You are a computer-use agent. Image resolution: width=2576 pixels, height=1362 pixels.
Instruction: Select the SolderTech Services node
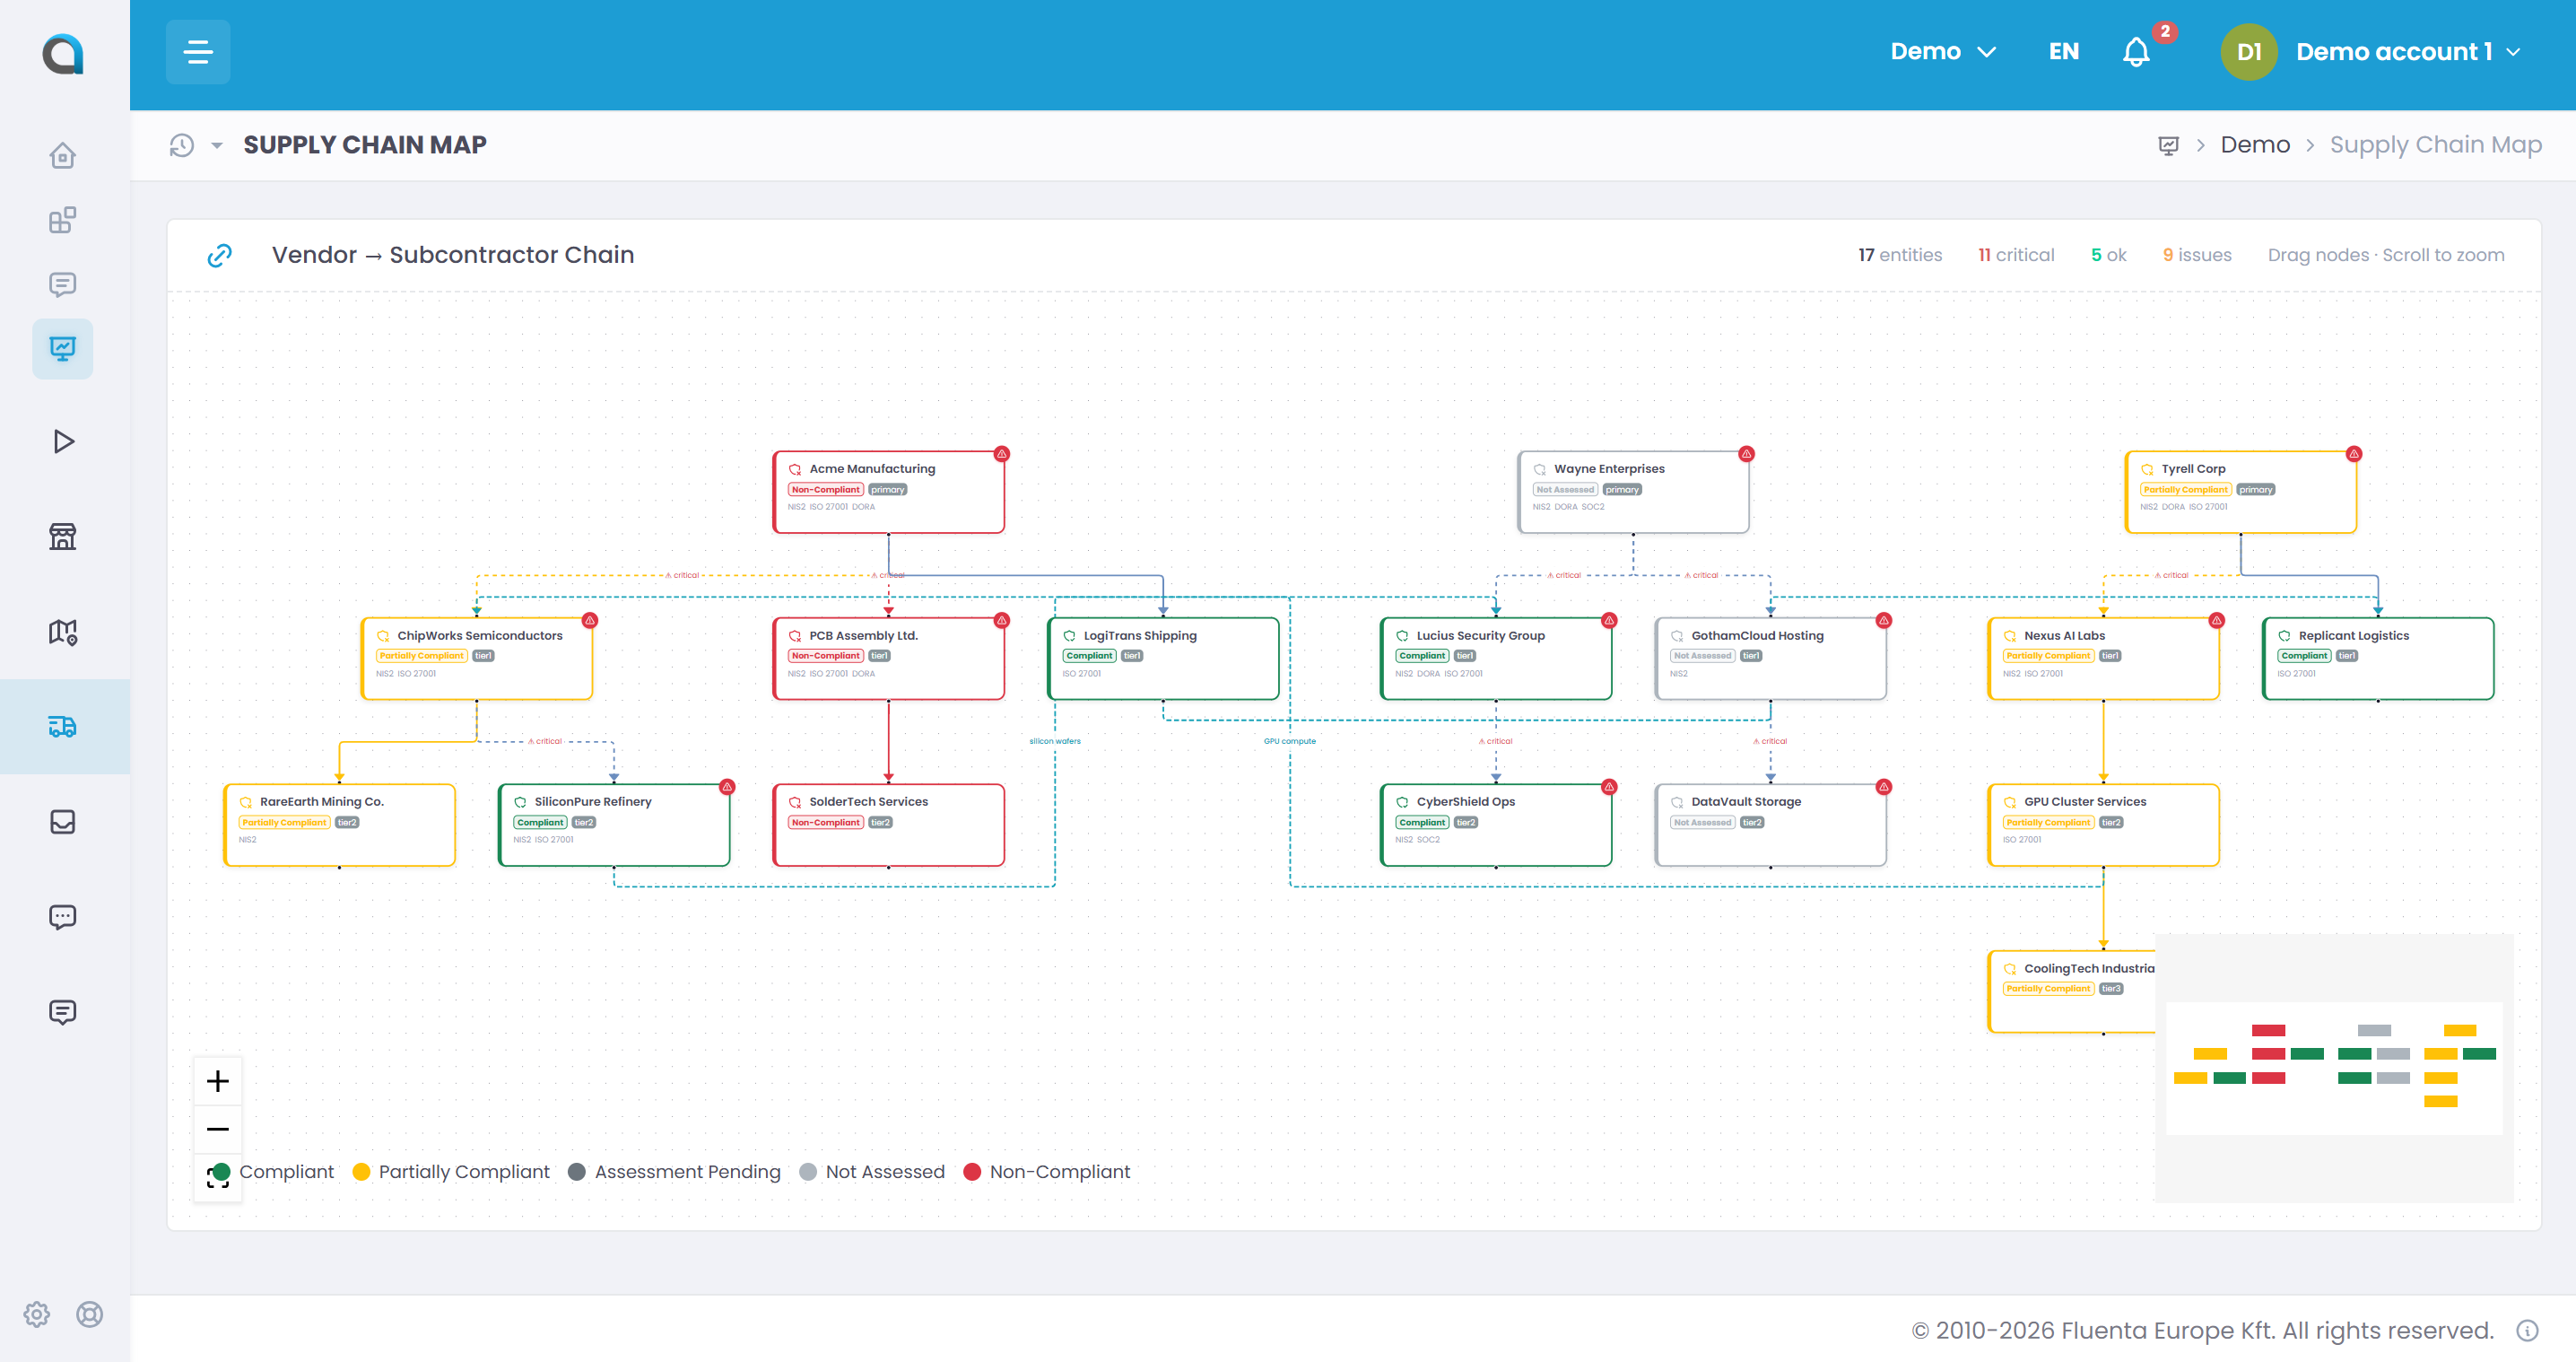click(x=888, y=824)
